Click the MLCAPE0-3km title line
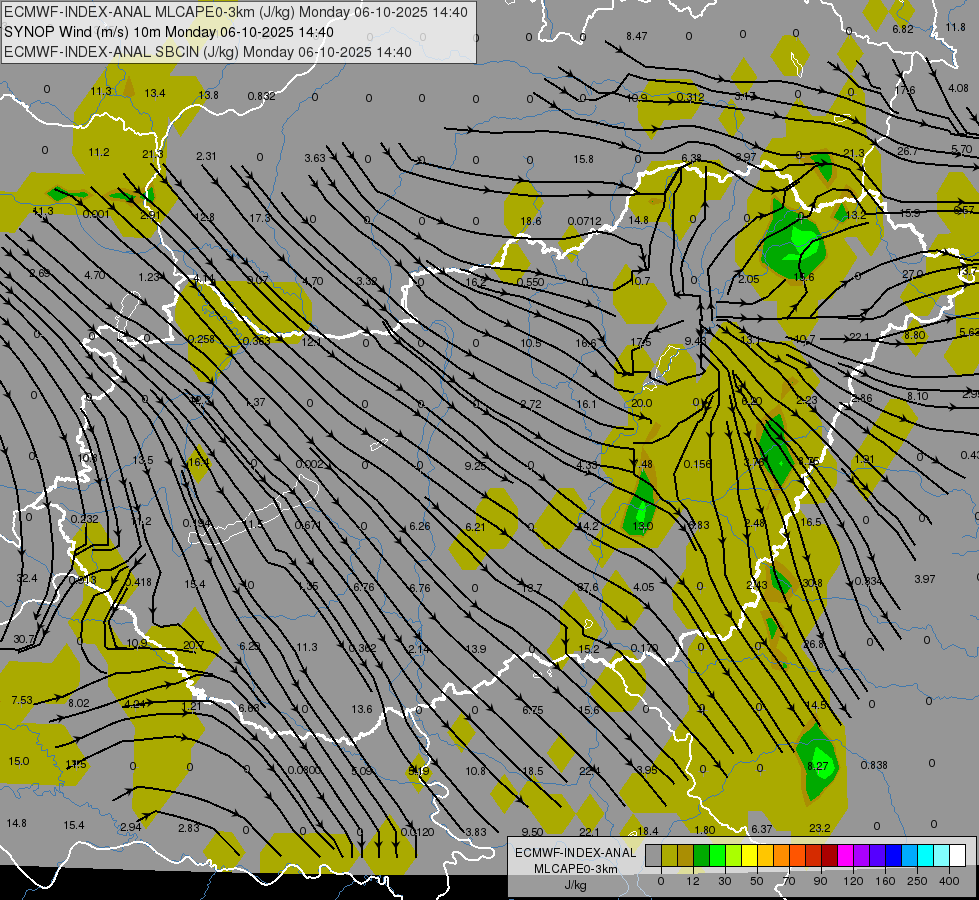Screen dimensions: 979x900 [x=235, y=12]
